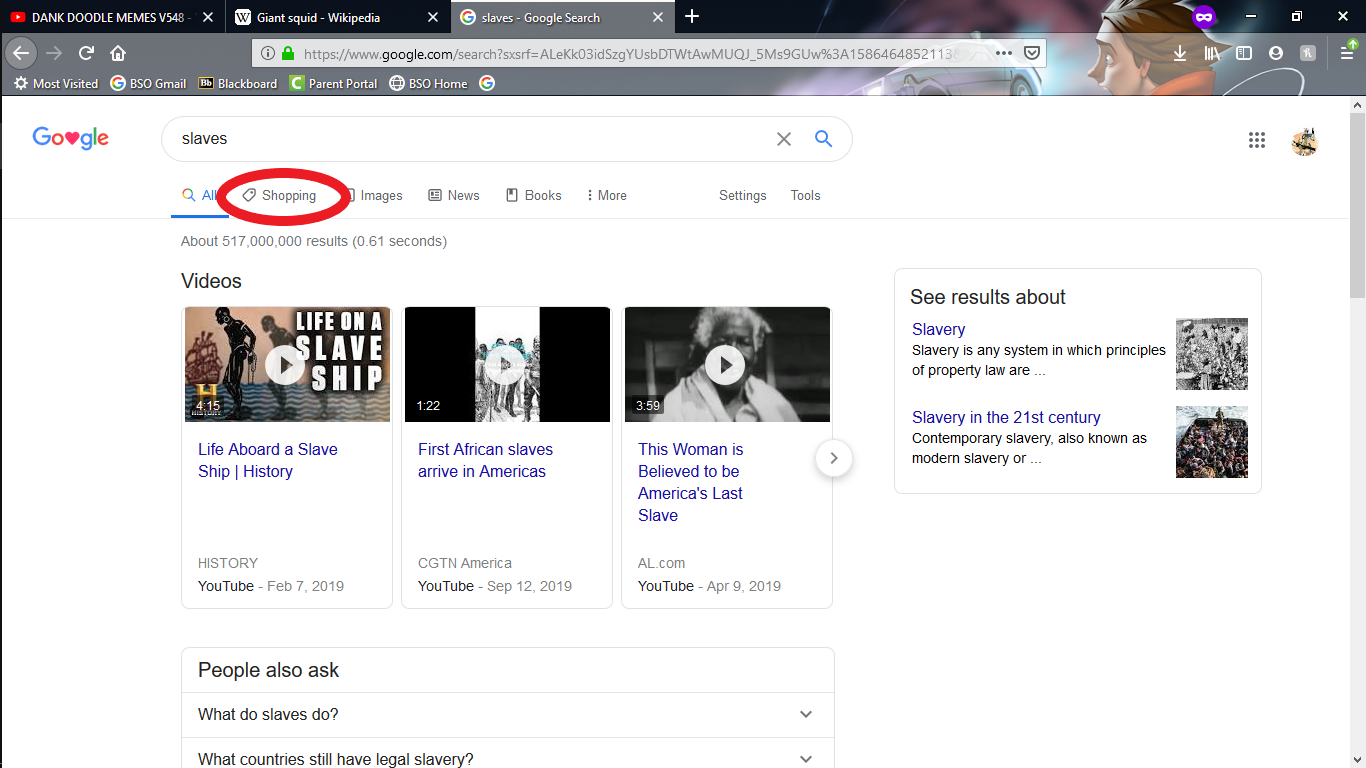The width and height of the screenshot is (1366, 768).
Task: Go to the Firefox home page icon
Action: pyautogui.click(x=118, y=53)
